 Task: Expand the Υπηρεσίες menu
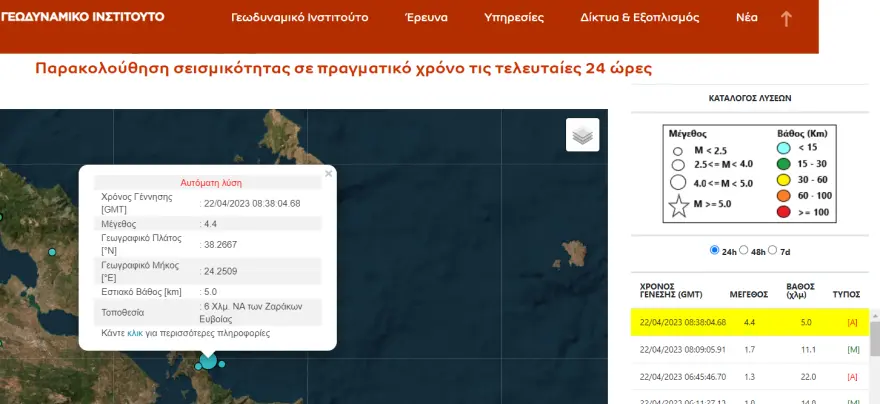513,18
